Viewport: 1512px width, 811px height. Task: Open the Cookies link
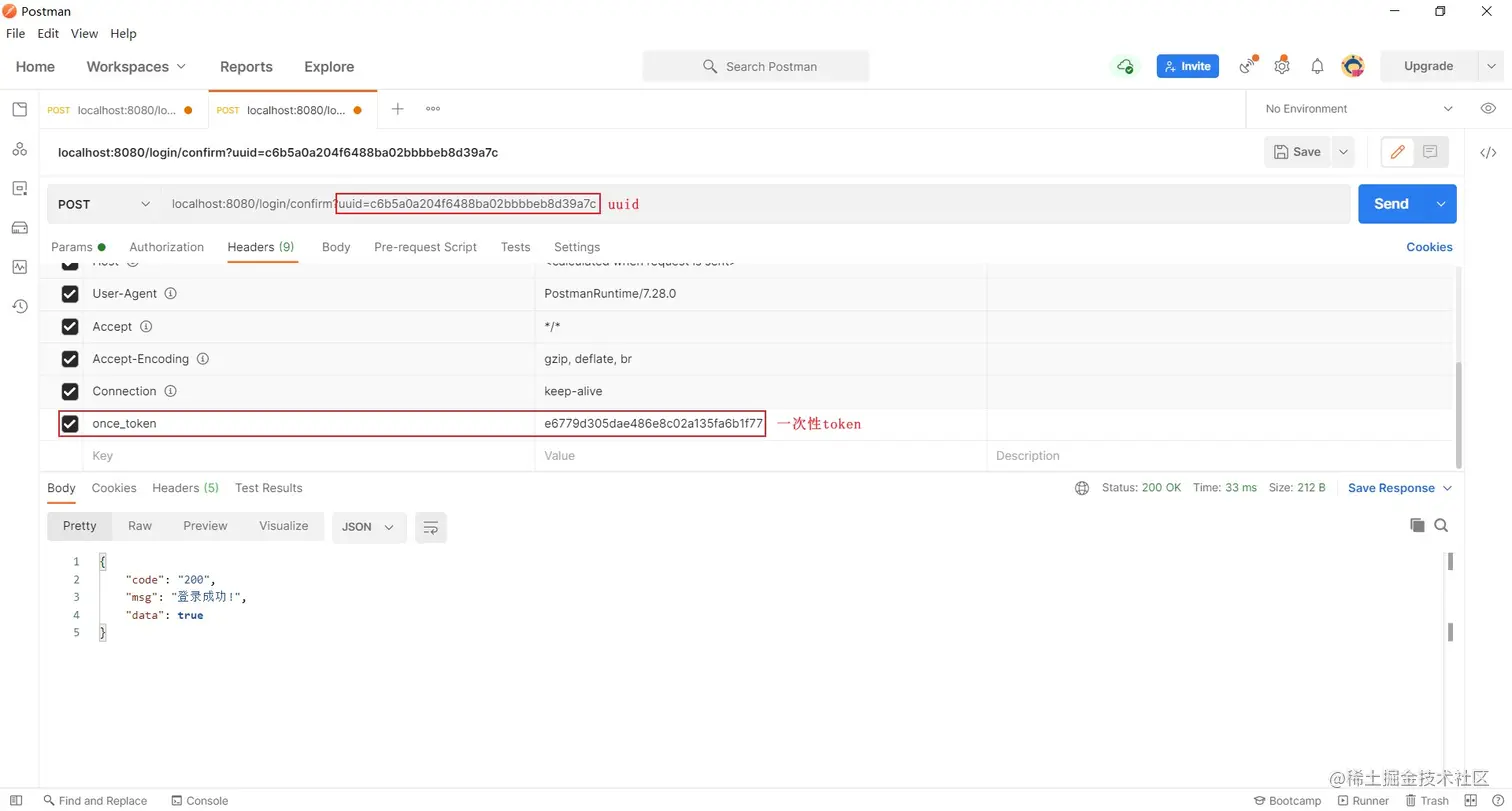1429,247
